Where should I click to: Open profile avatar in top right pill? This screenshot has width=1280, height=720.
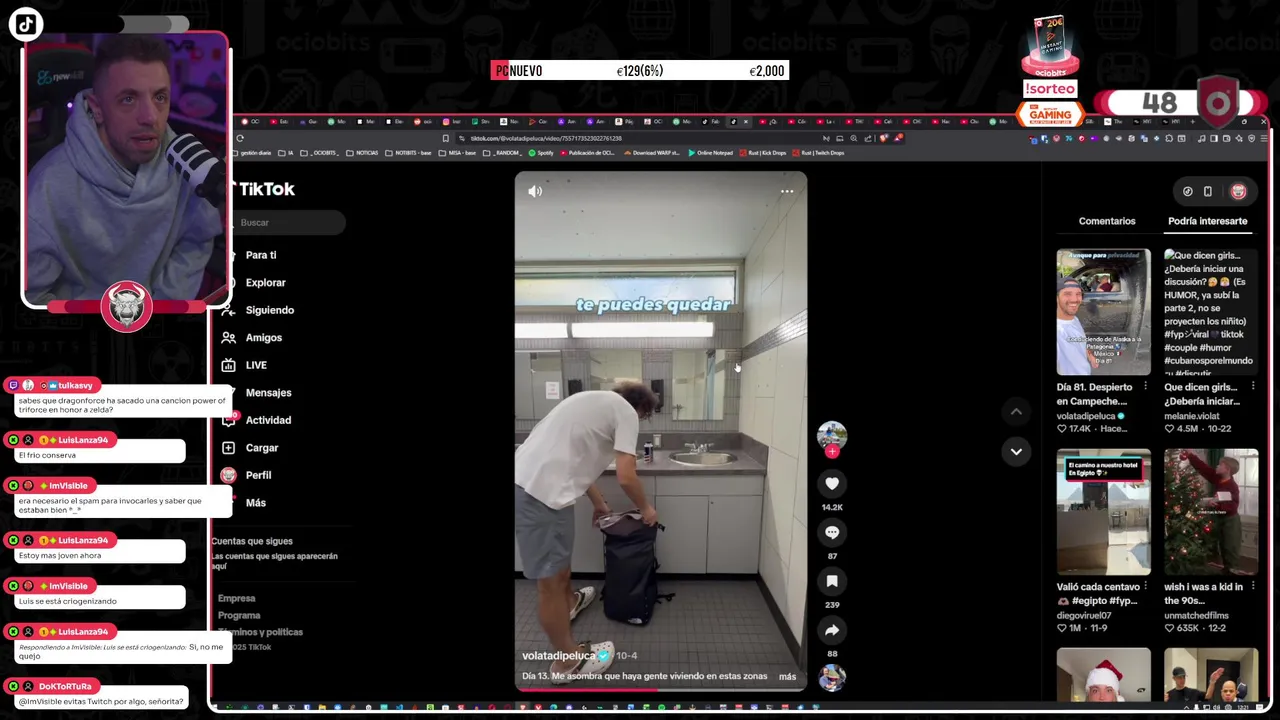pyautogui.click(x=1238, y=191)
